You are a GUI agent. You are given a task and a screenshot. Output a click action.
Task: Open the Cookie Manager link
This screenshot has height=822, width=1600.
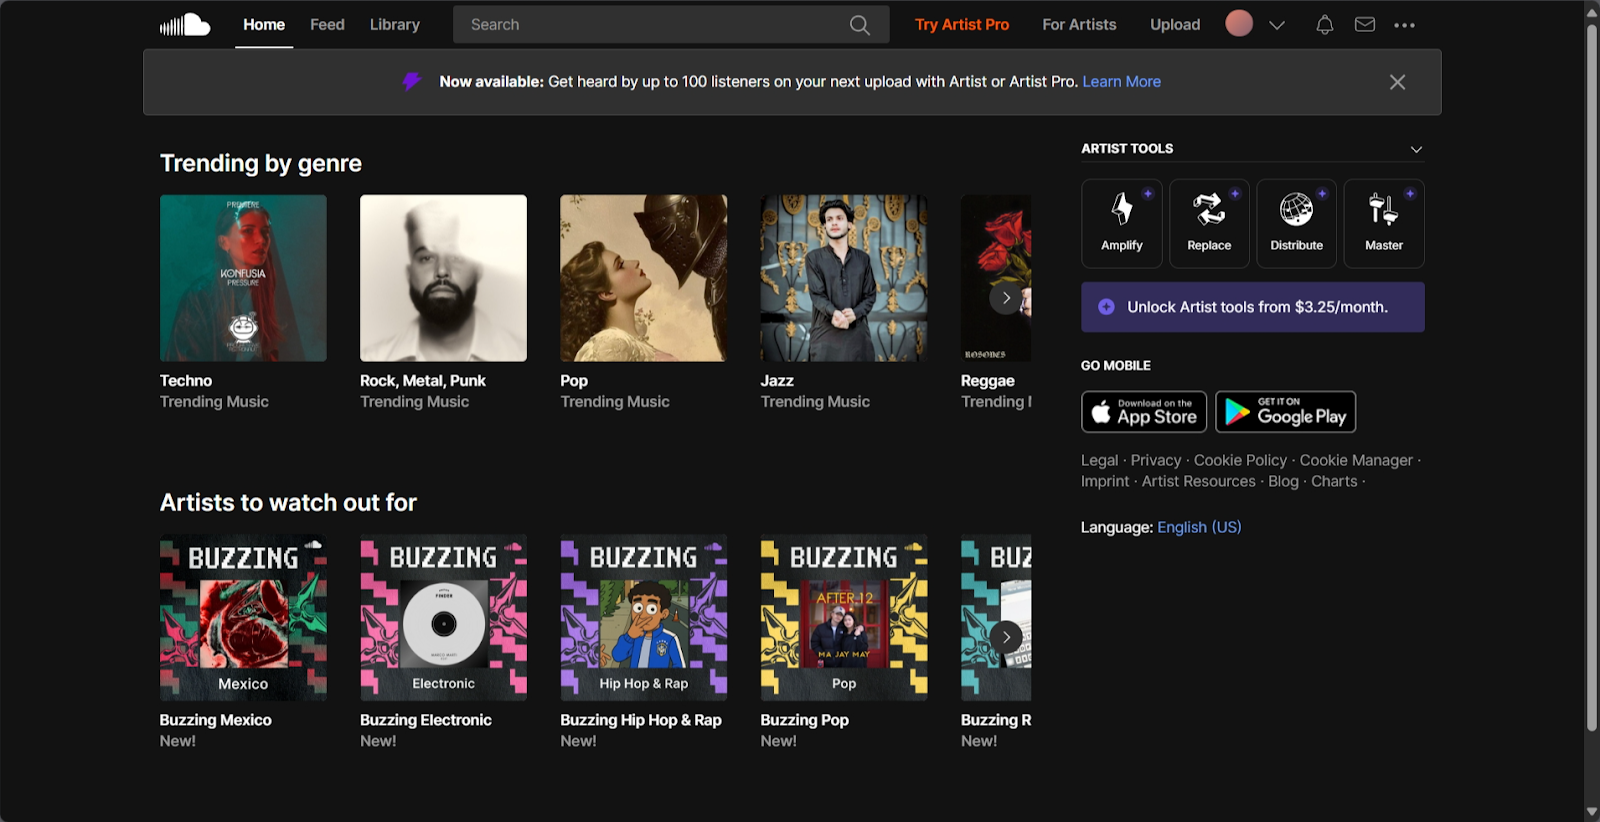point(1356,460)
